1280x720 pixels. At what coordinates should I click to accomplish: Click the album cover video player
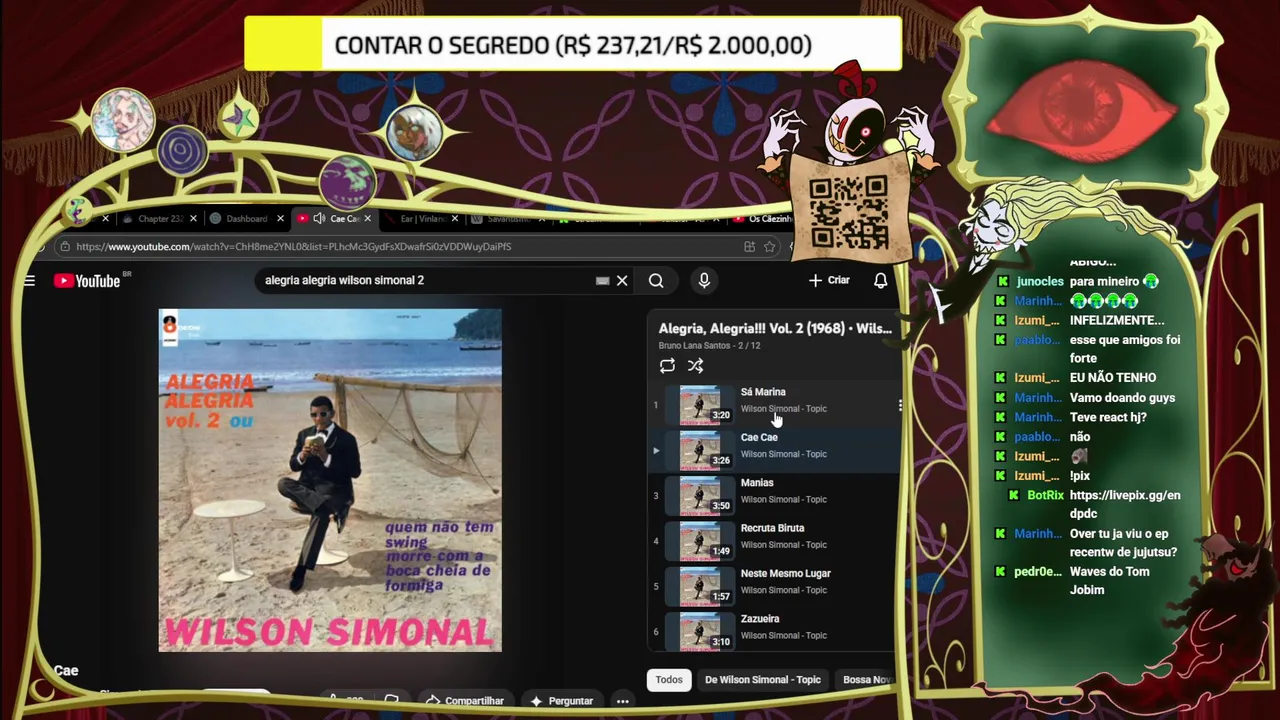(x=330, y=481)
